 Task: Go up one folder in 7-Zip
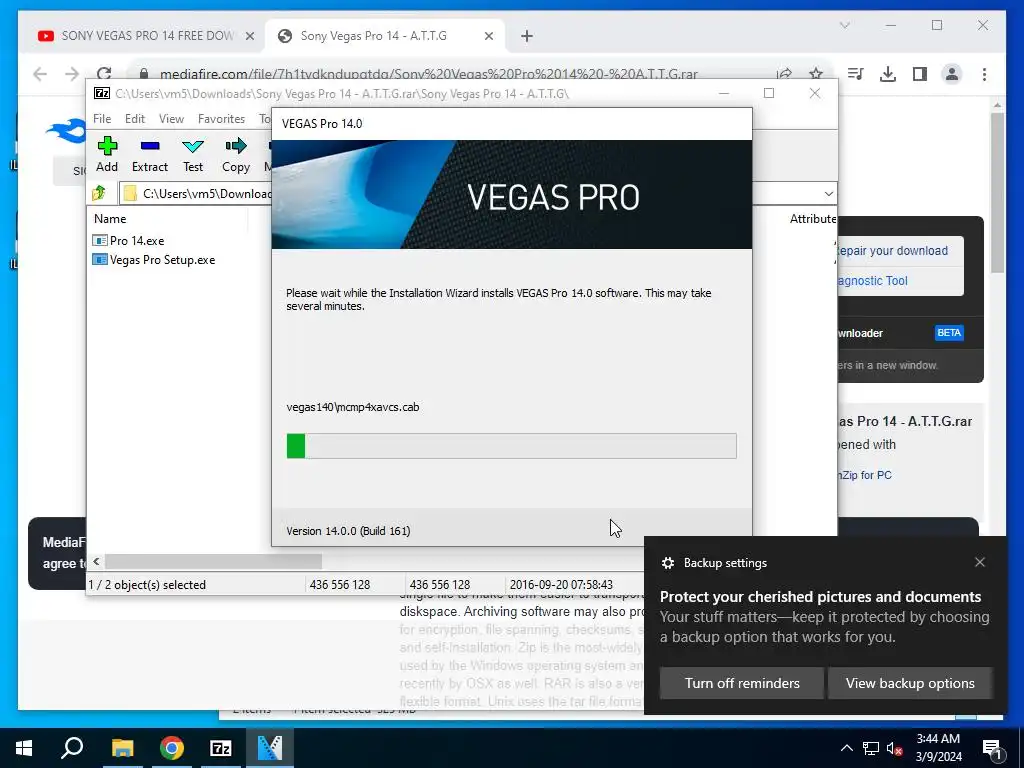pos(99,193)
